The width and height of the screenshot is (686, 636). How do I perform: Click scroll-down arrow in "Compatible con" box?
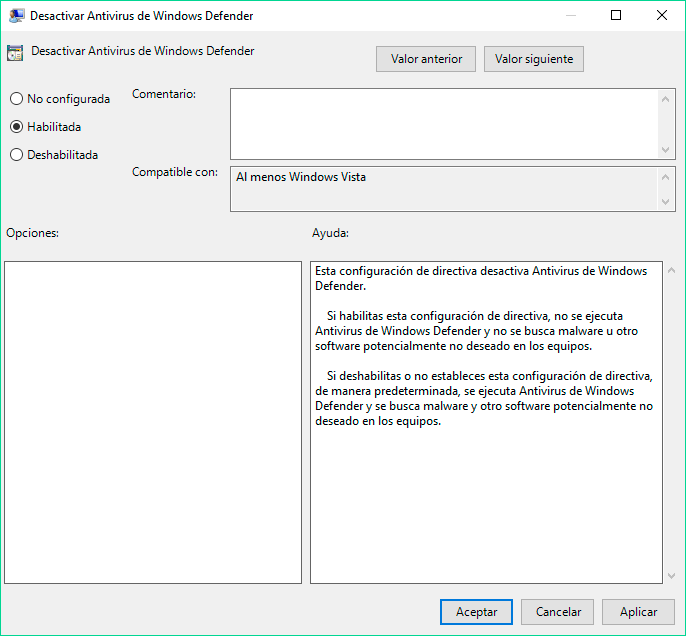click(665, 202)
